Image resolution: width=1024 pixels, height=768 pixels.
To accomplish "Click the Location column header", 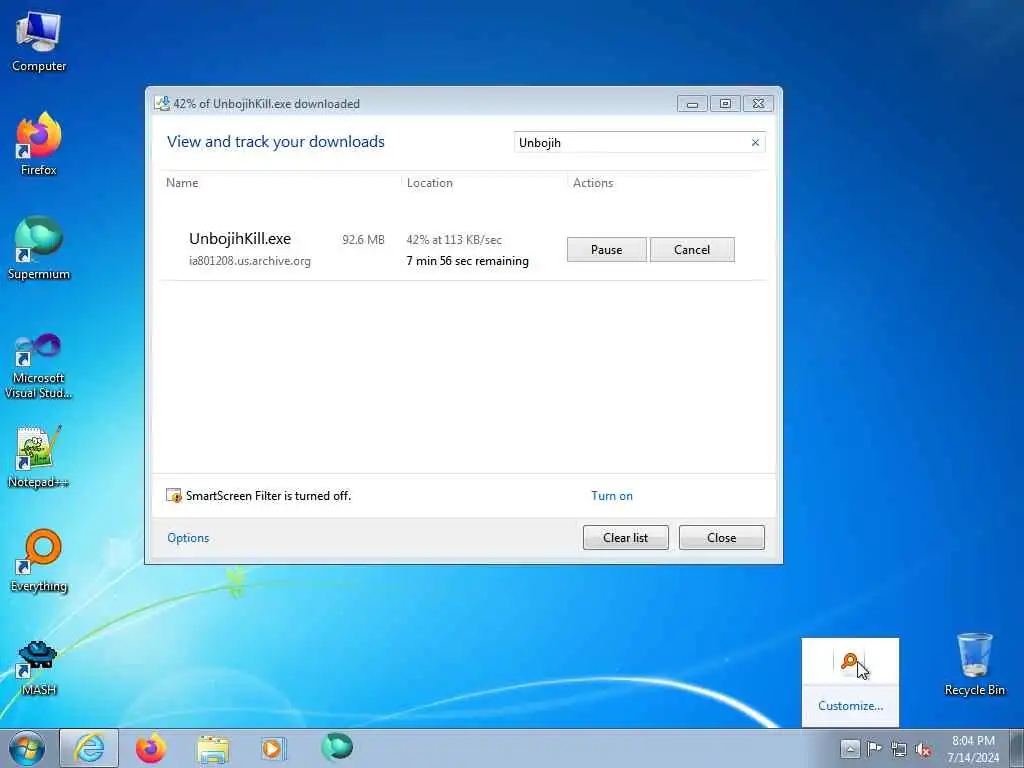I will coord(430,183).
